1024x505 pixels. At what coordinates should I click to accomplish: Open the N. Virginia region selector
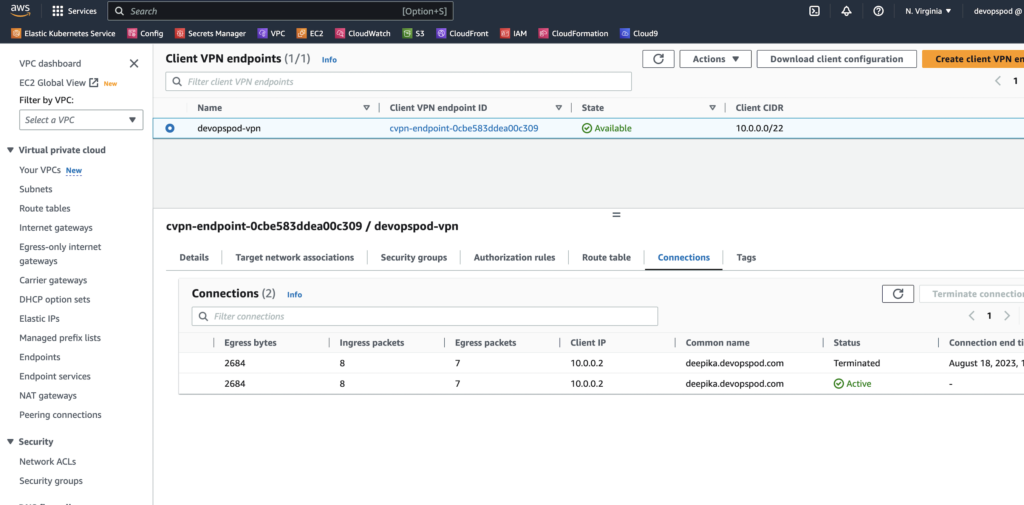928,11
